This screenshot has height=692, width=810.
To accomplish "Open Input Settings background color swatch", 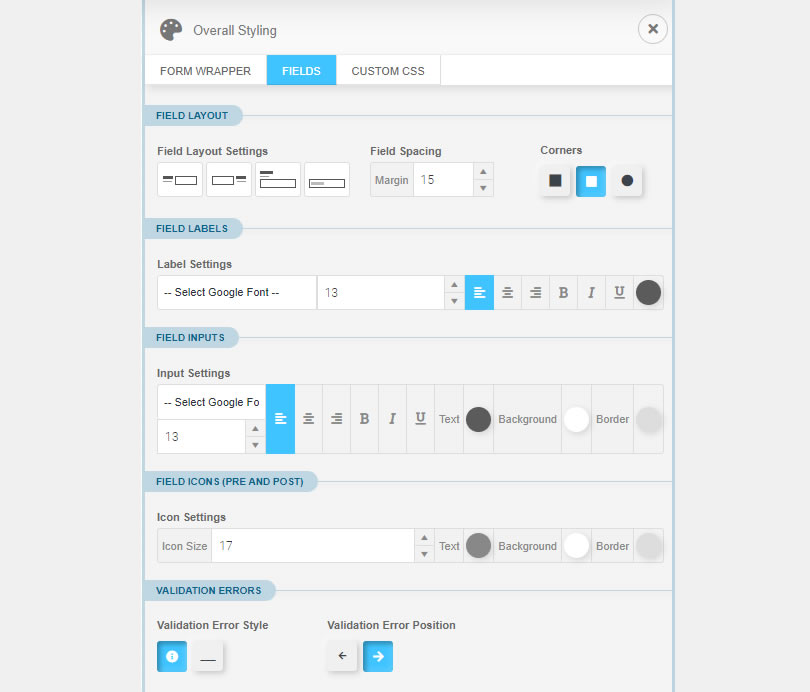I will click(x=577, y=419).
